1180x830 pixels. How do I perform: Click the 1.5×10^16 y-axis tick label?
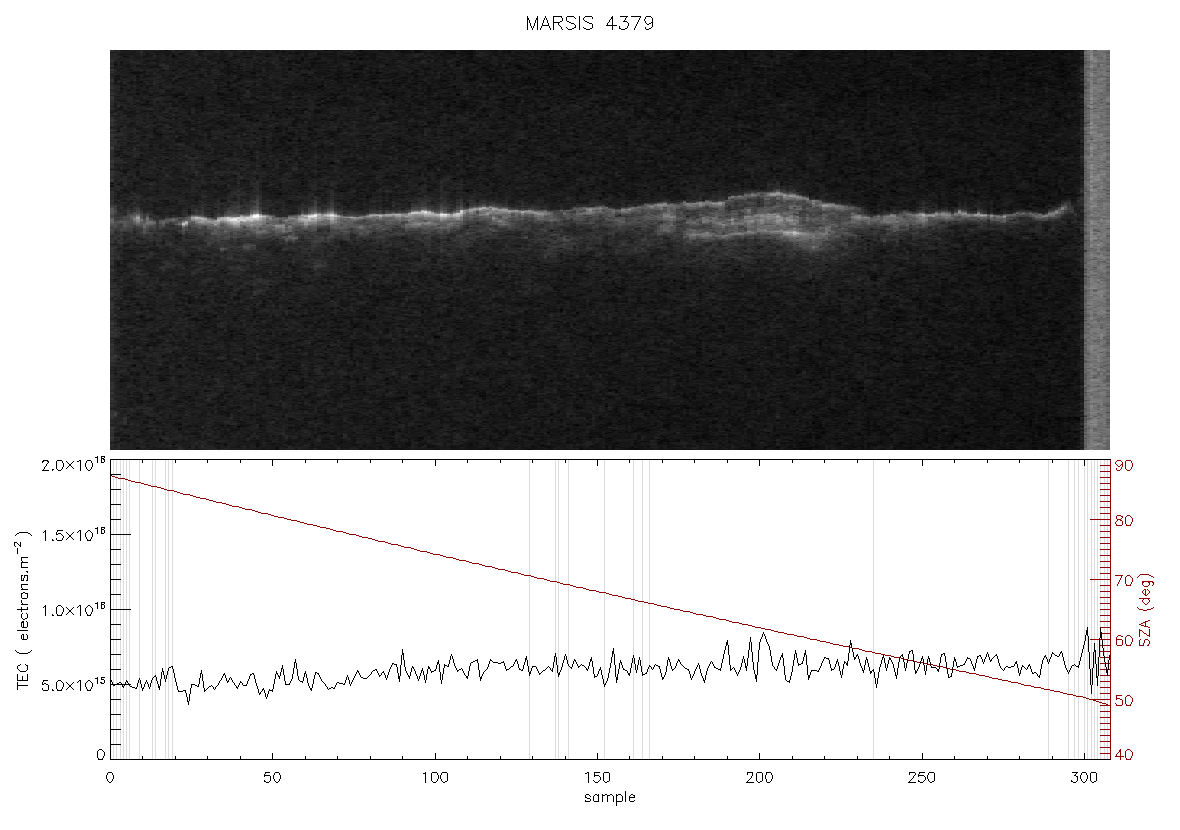point(73,536)
